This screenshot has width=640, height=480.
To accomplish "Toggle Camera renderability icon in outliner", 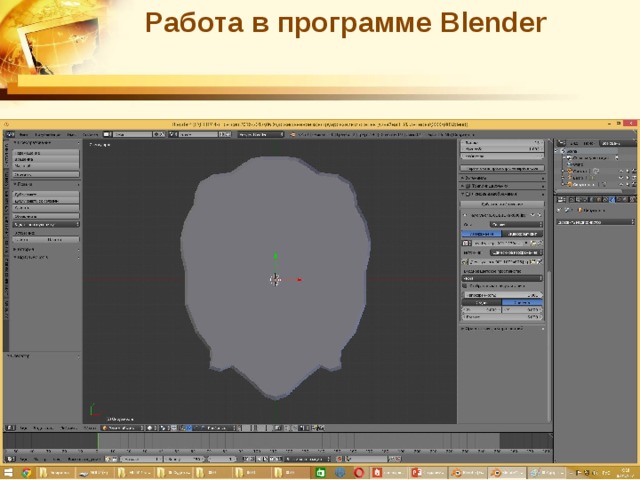I will (x=634, y=171).
